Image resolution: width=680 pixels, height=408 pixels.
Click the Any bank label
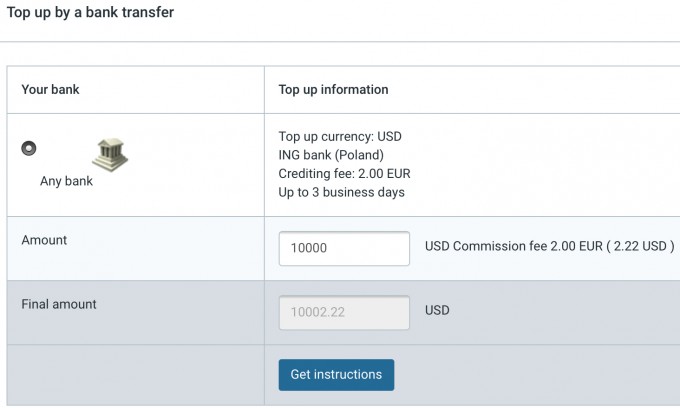[66, 181]
